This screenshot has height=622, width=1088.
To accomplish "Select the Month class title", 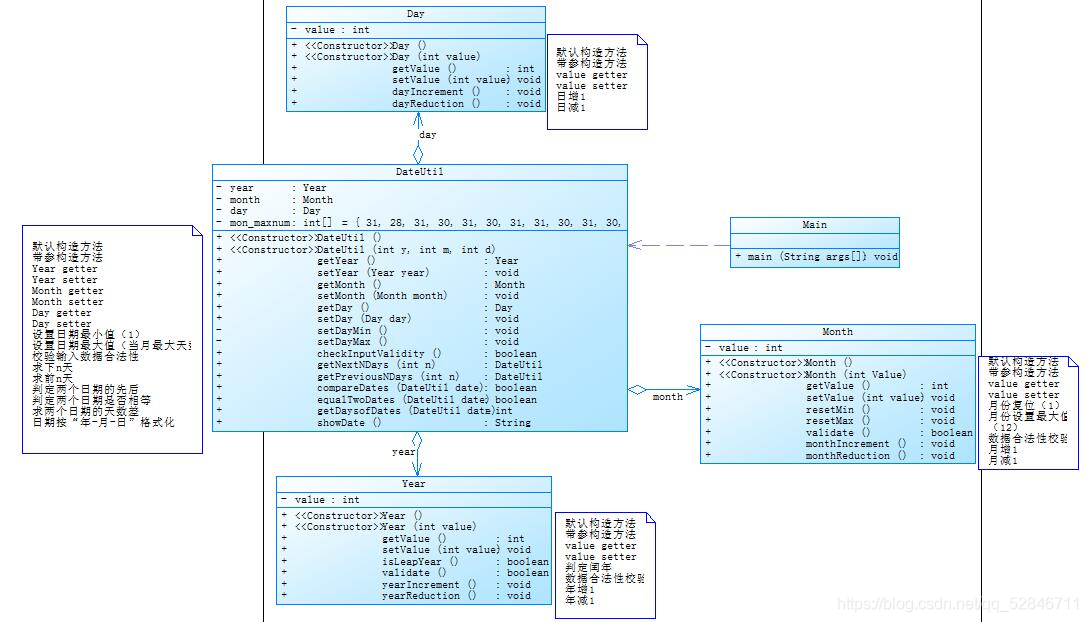I will [838, 332].
